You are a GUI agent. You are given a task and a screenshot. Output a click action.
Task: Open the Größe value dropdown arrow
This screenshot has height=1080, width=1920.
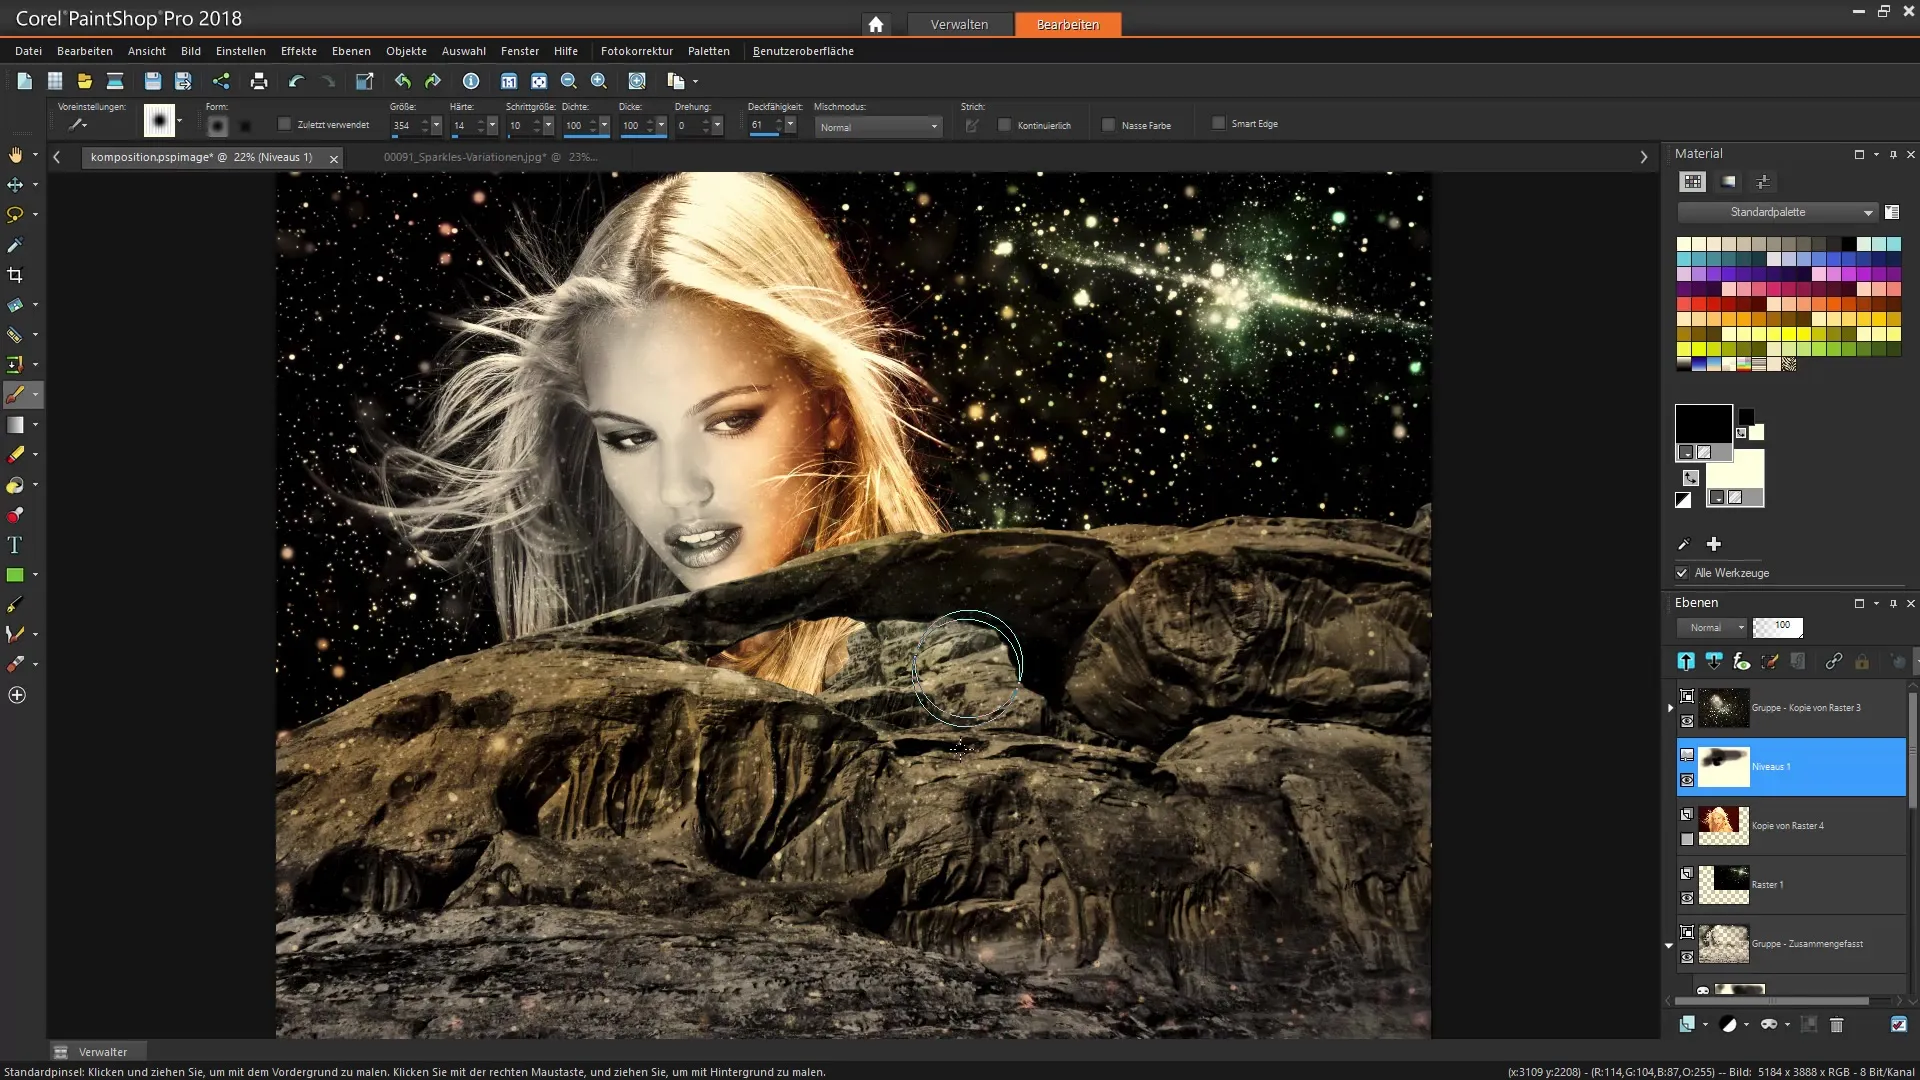437,126
